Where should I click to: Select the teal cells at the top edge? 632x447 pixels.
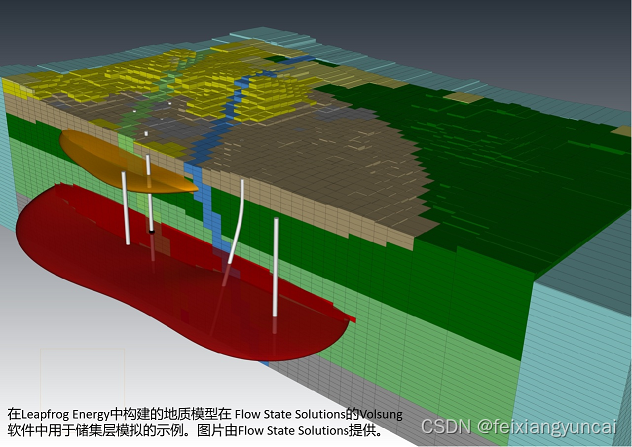(x=300, y=30)
